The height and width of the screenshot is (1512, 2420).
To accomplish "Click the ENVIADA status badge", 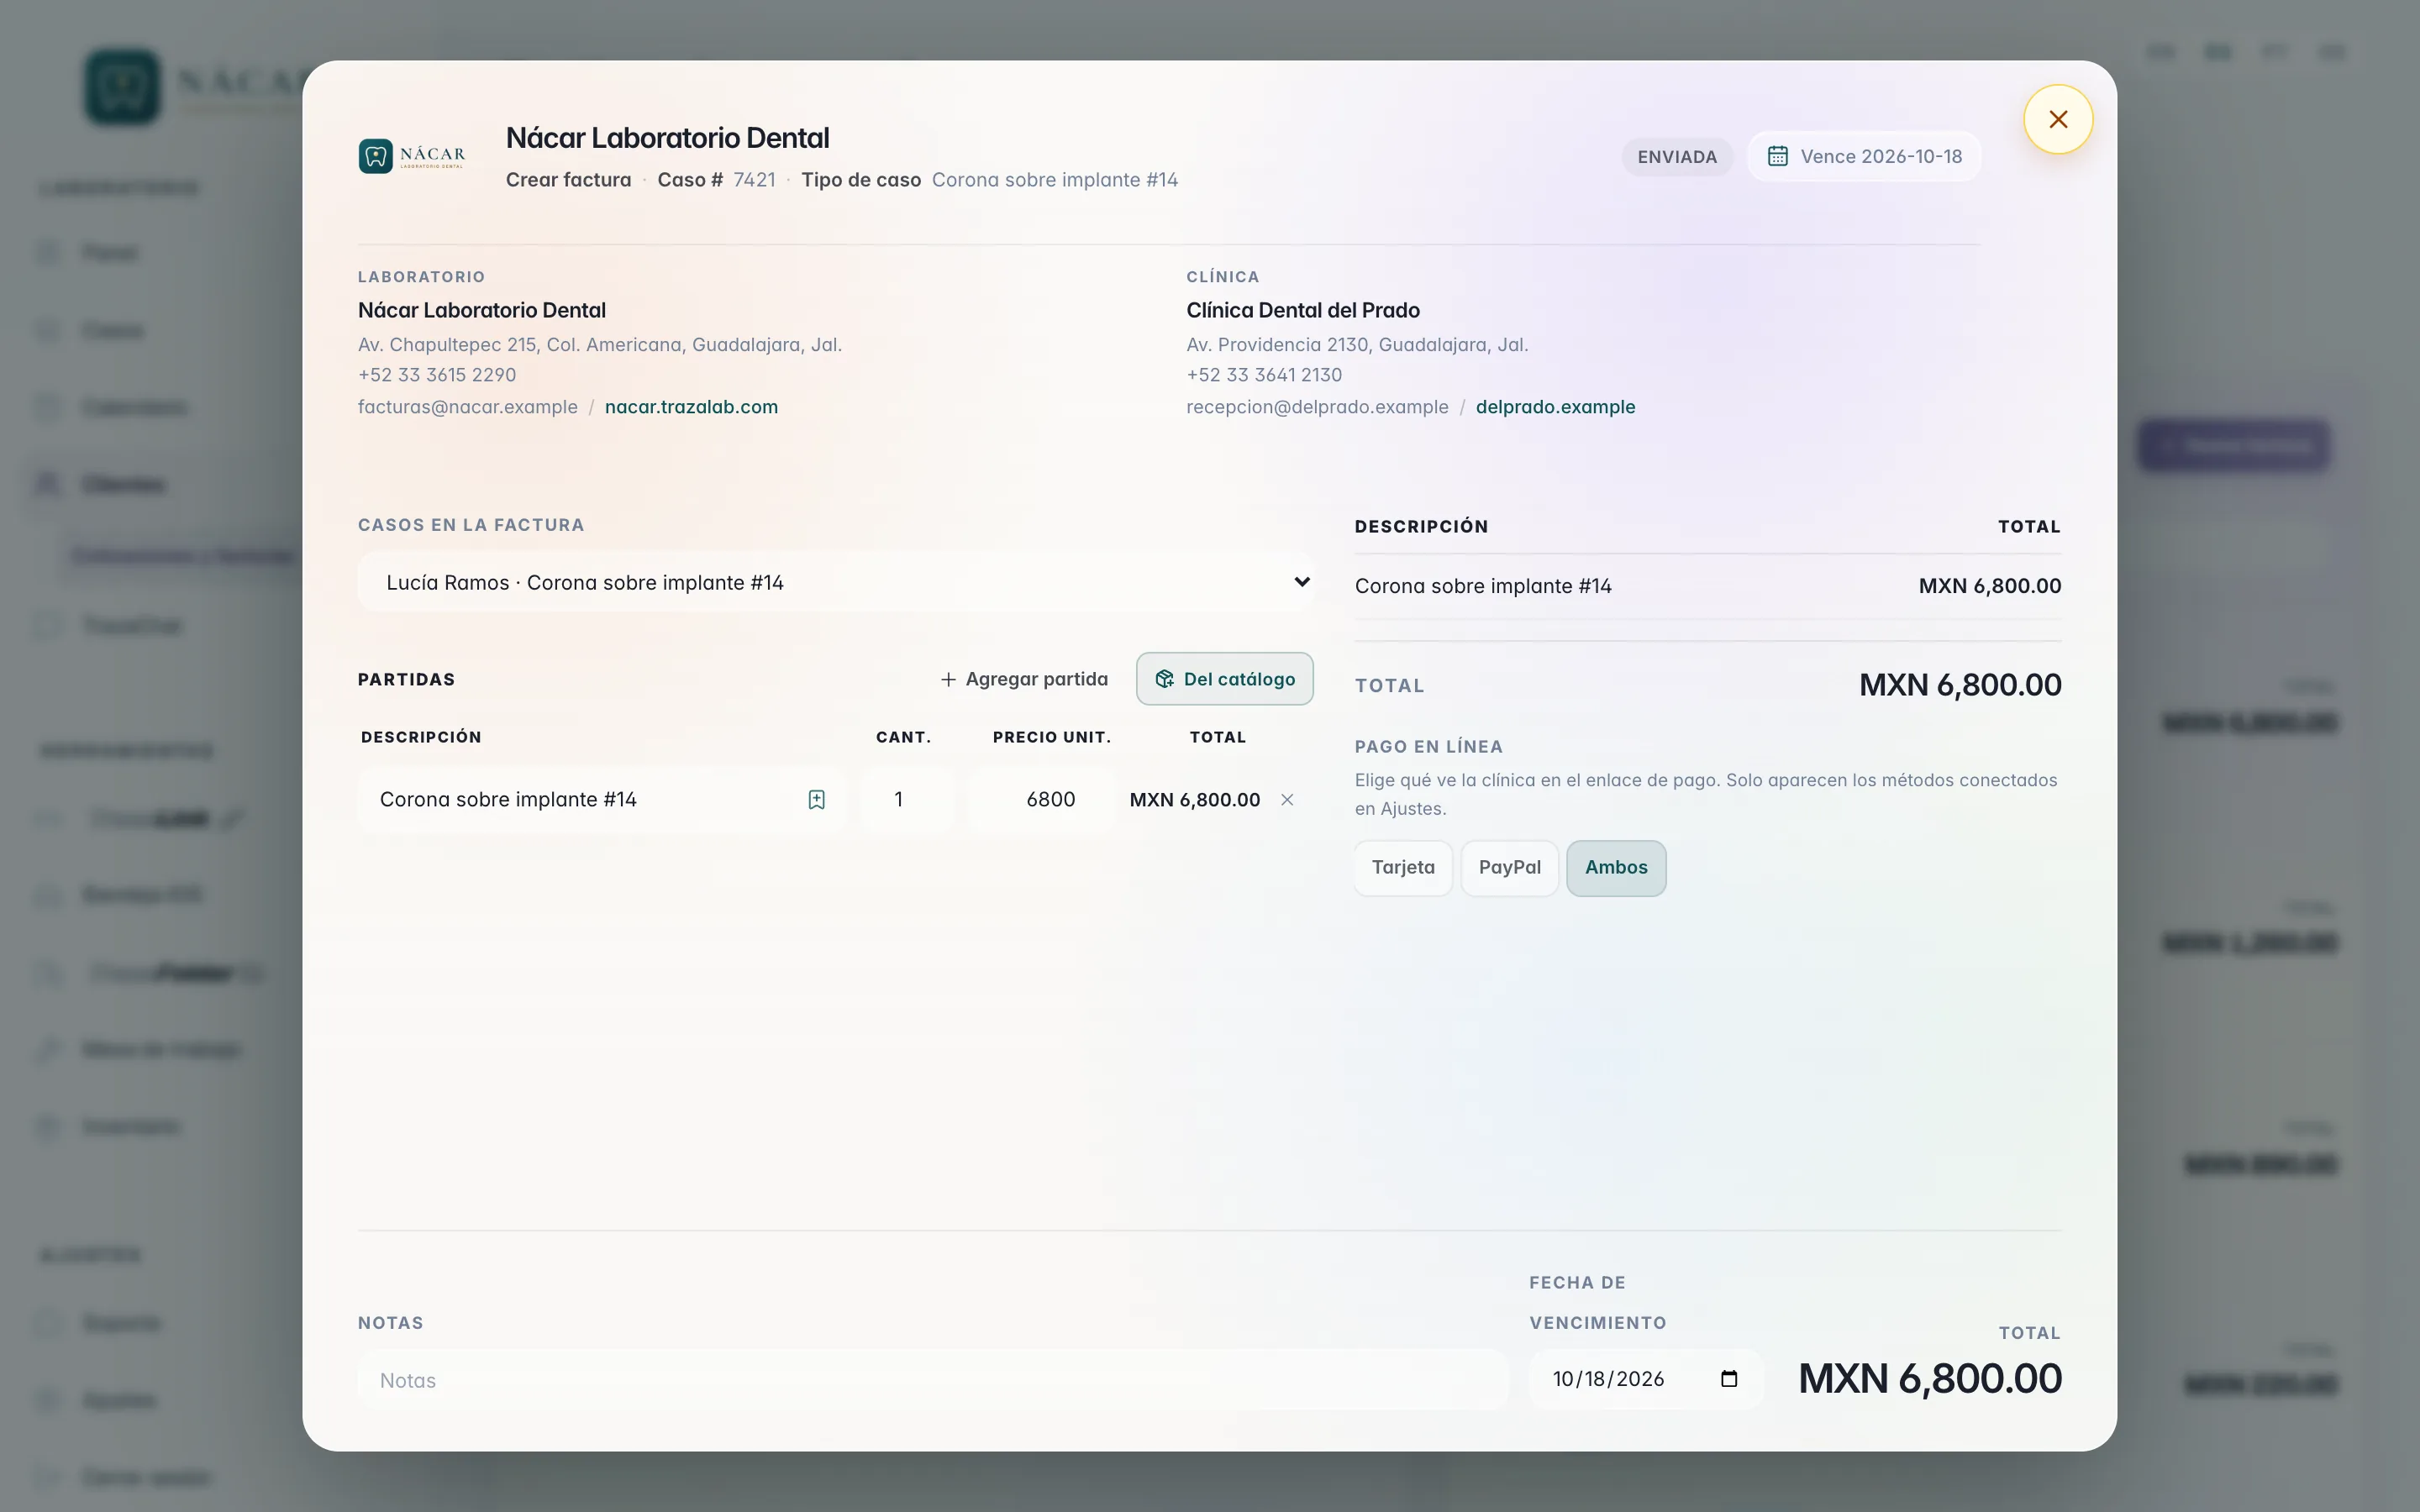I will 1677,157.
